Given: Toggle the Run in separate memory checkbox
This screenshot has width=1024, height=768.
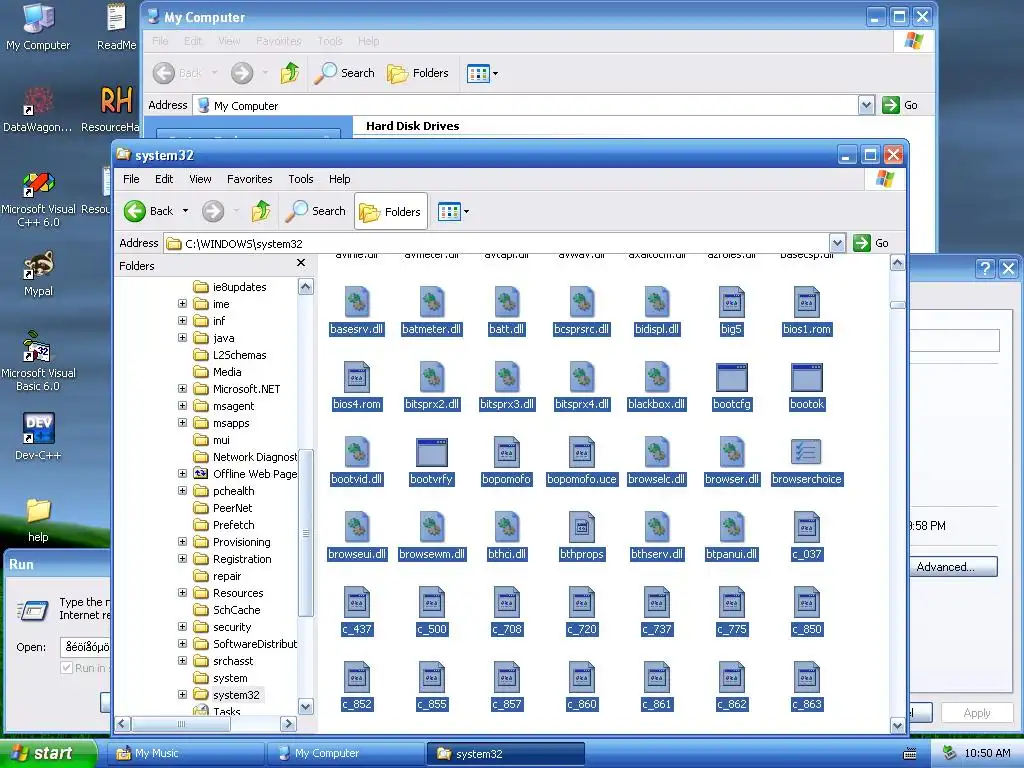Looking at the screenshot, I should point(66,667).
